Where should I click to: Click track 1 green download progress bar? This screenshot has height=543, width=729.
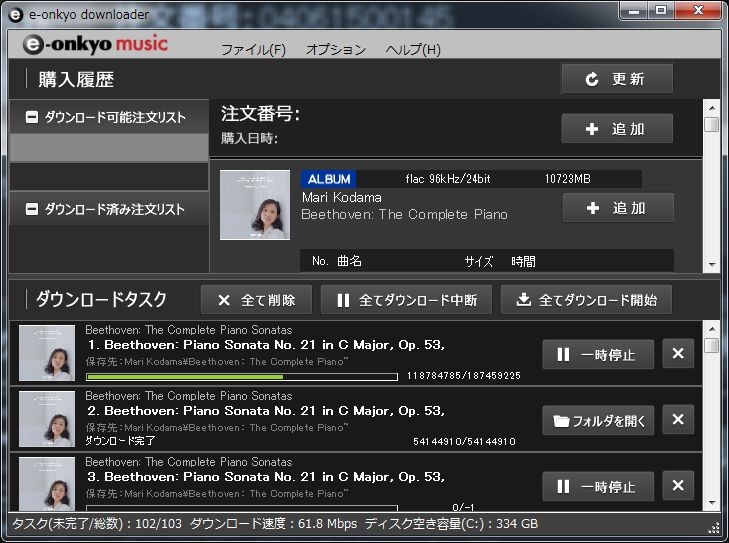(242, 377)
